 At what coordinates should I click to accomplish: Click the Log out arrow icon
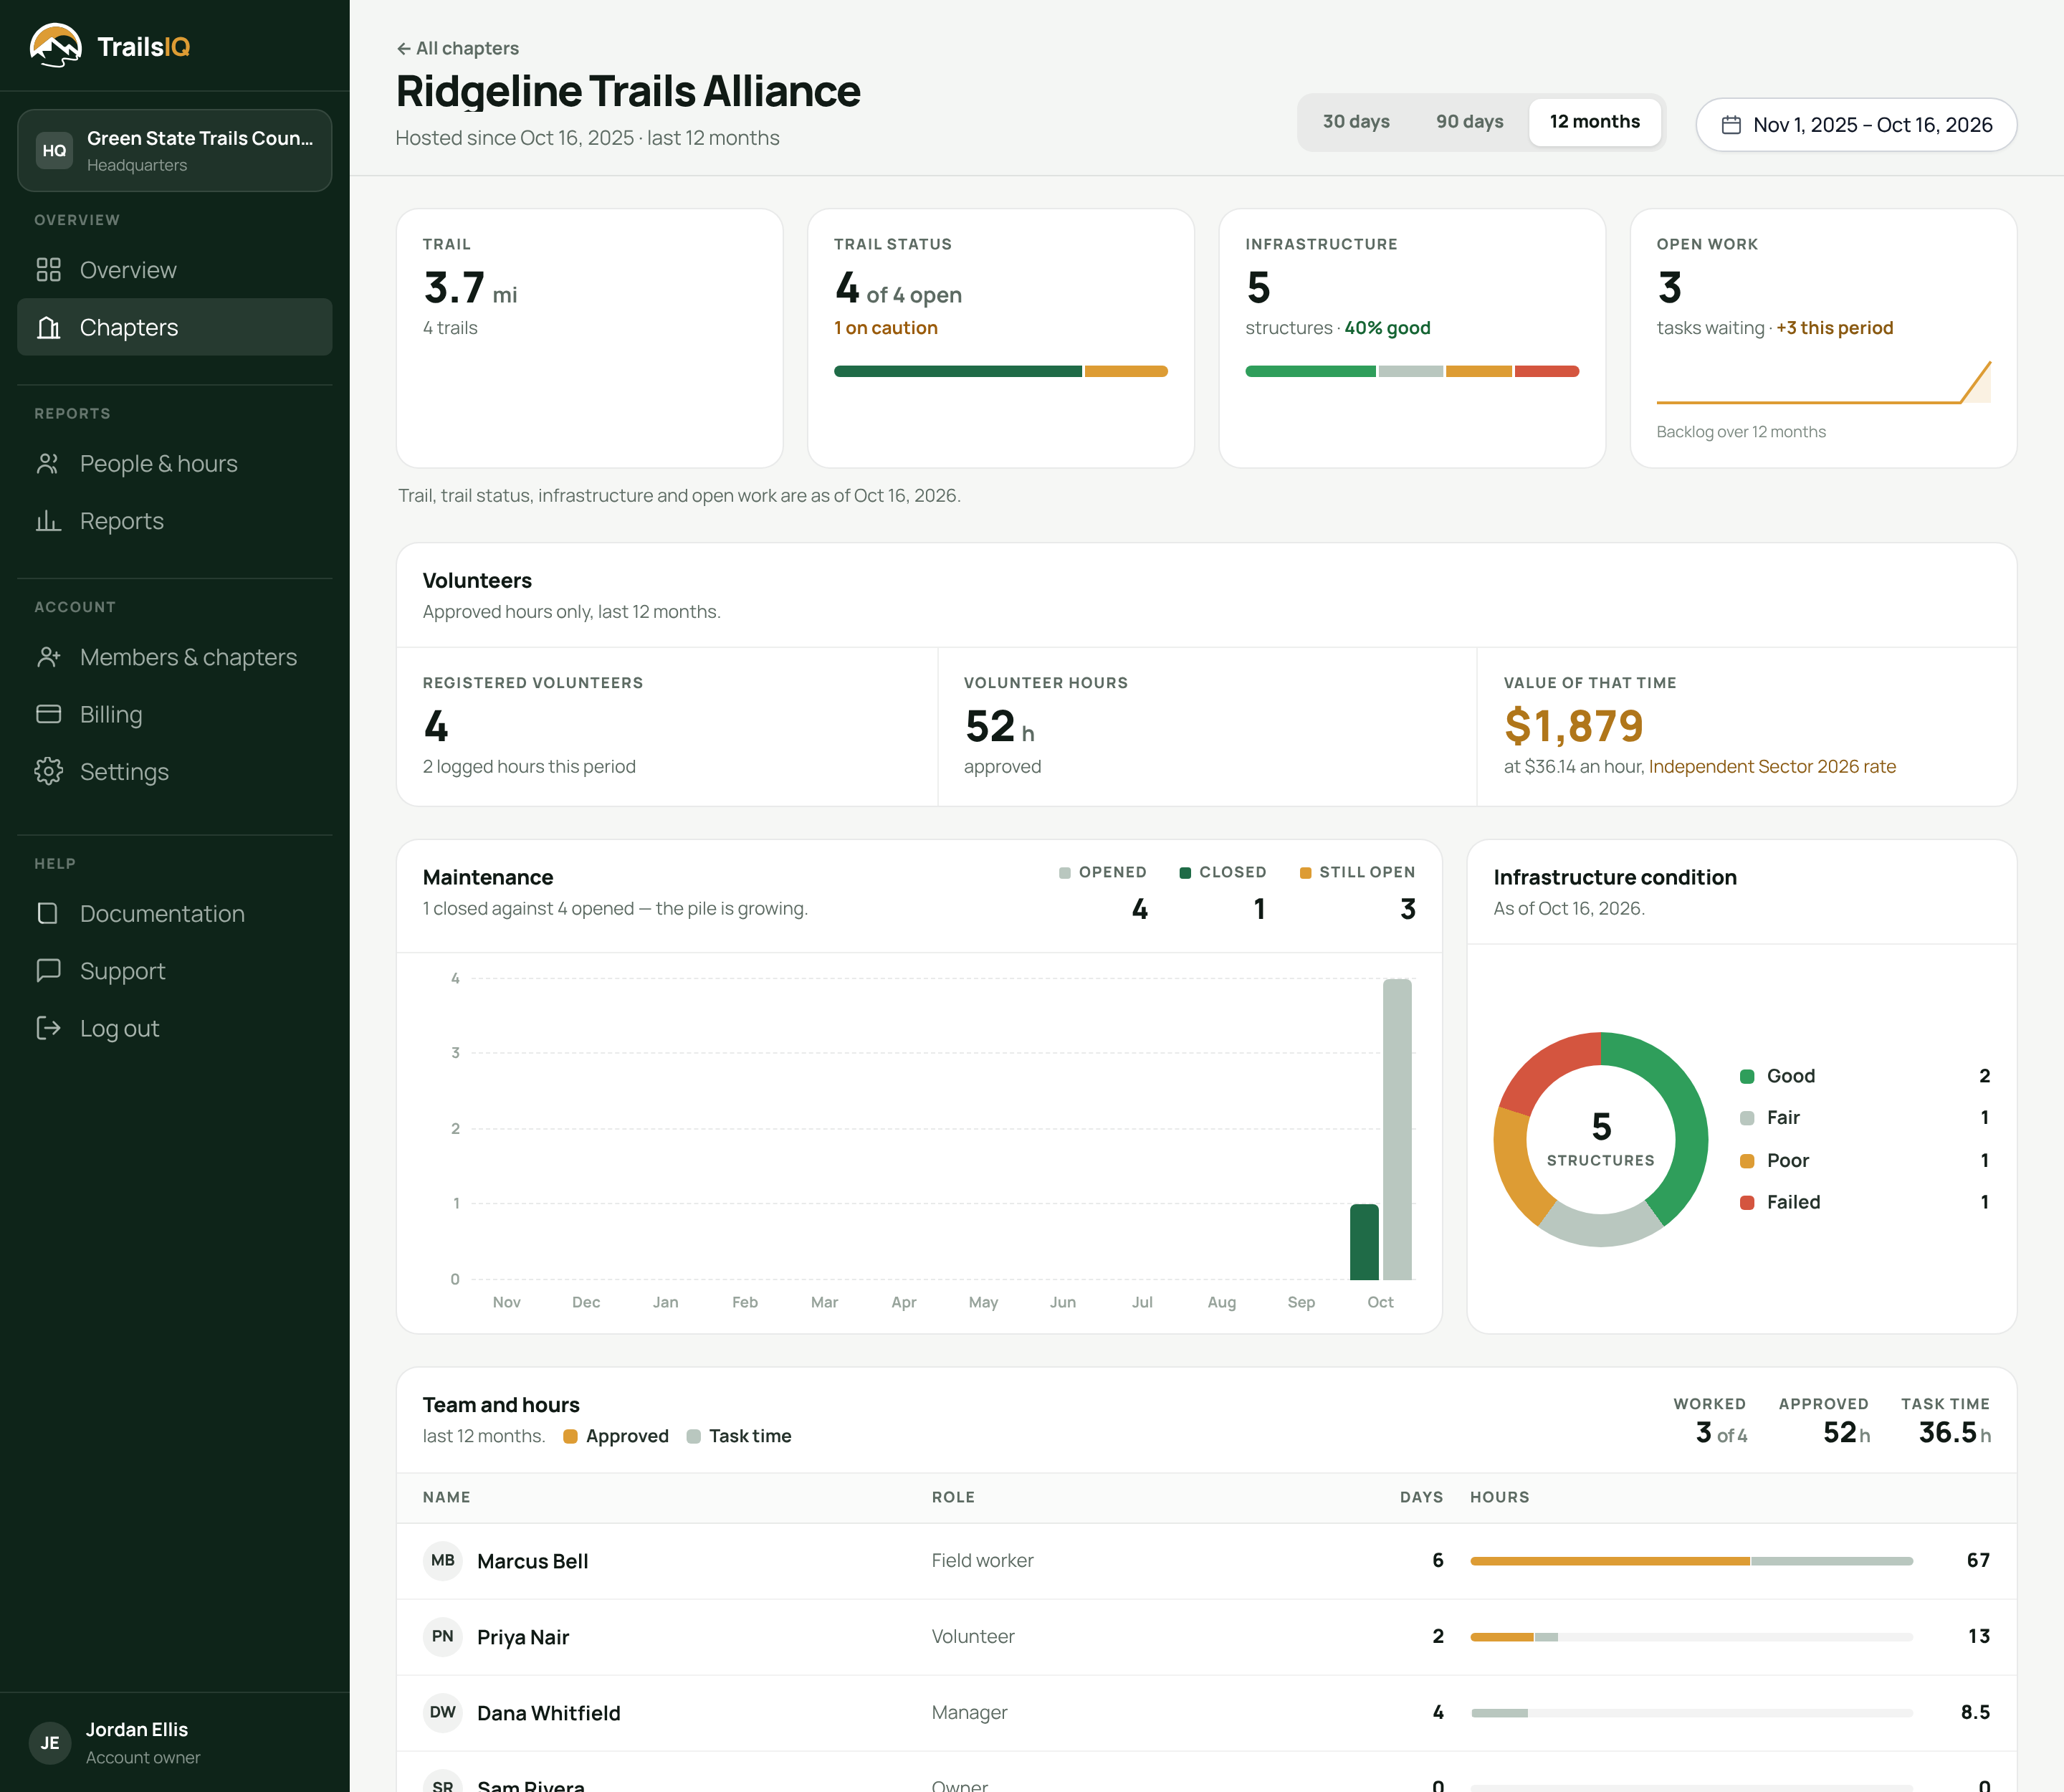48,1028
